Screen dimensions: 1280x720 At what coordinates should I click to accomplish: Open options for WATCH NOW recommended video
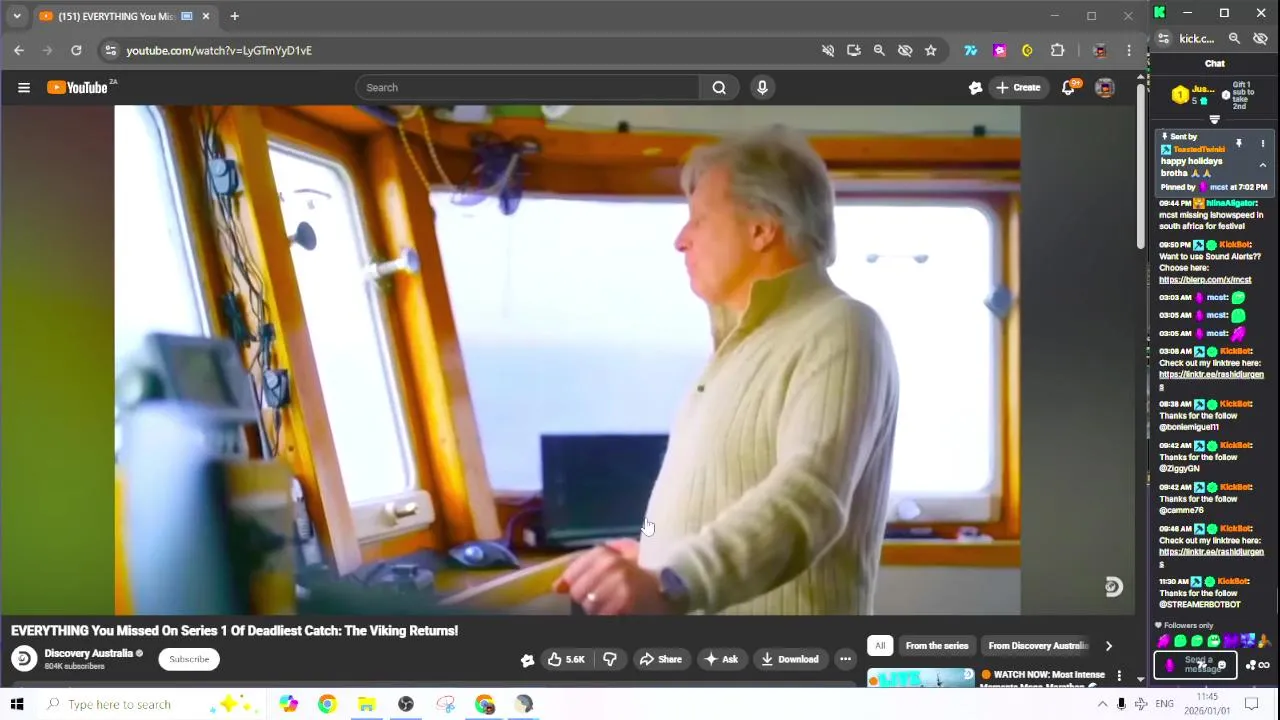[x=1119, y=677]
